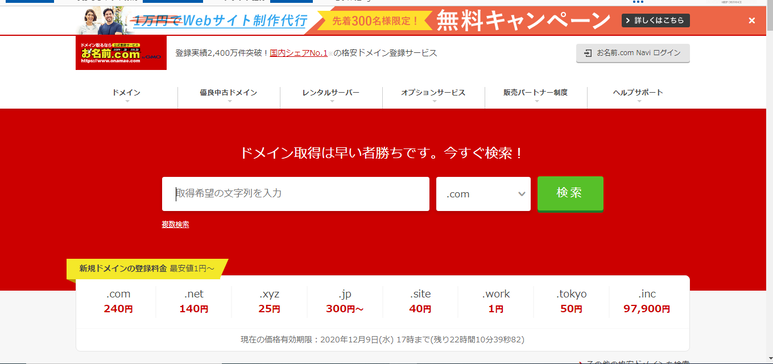Image resolution: width=773 pixels, height=364 pixels.
Task: Focus the domain name search field
Action: (x=295, y=194)
